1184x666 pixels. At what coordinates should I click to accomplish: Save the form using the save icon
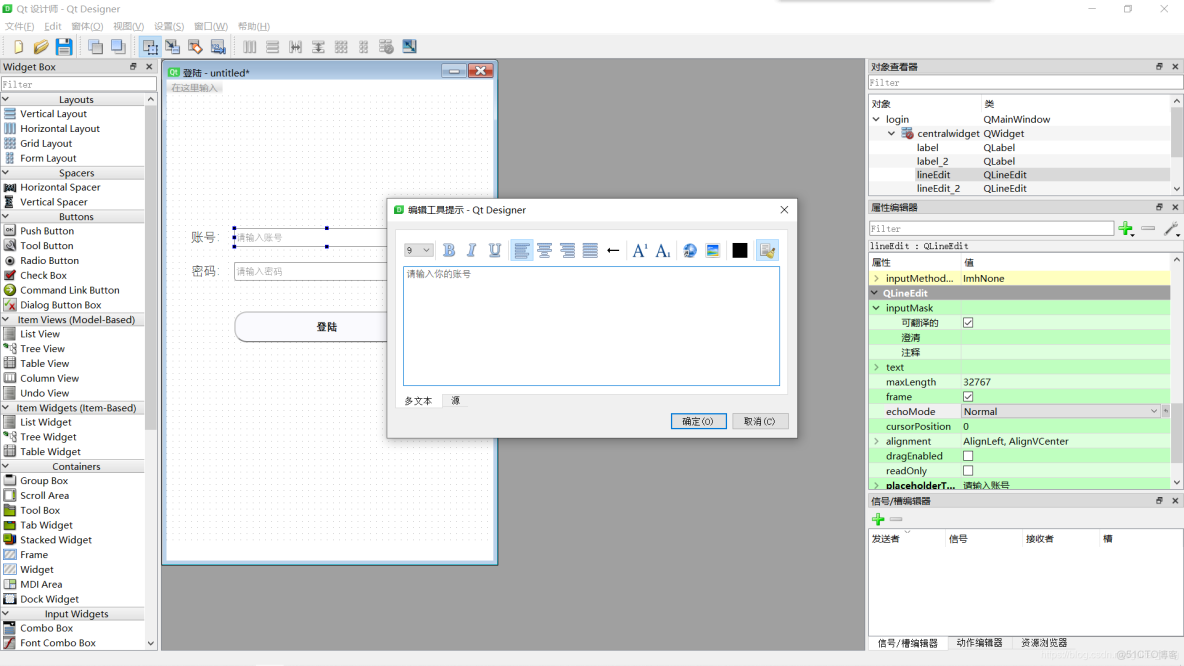[63, 45]
